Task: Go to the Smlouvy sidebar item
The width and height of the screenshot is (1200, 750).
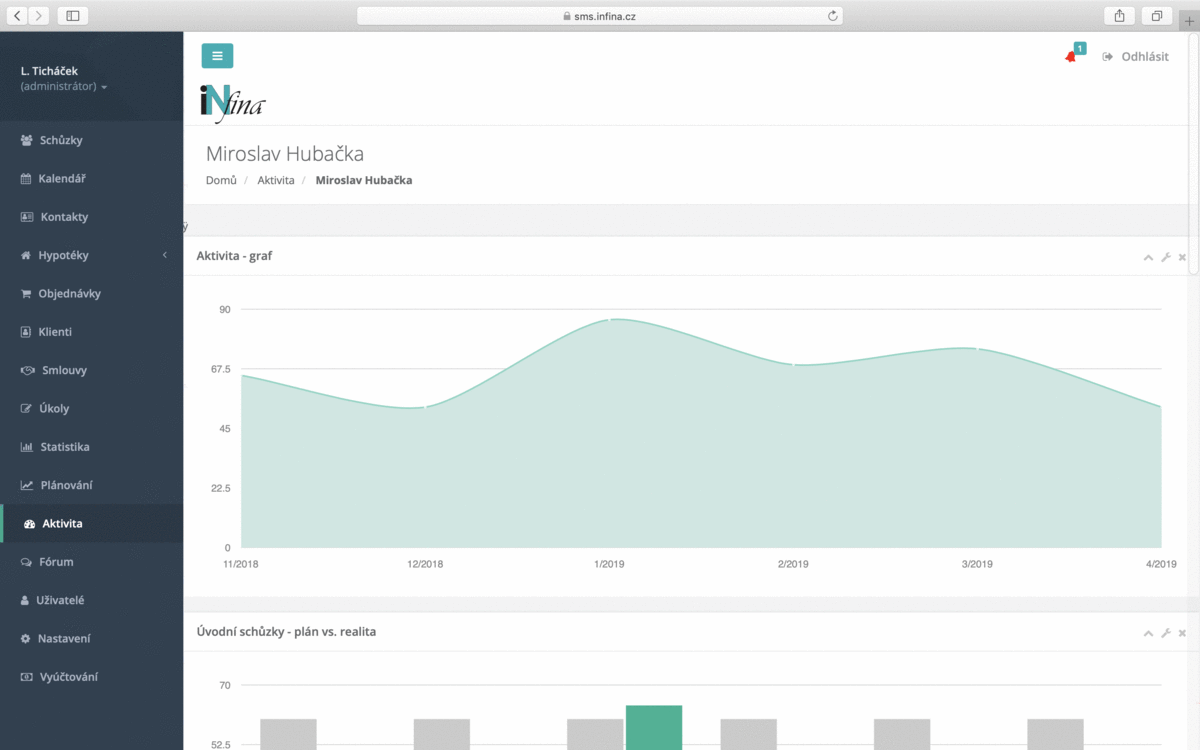Action: click(x=92, y=370)
